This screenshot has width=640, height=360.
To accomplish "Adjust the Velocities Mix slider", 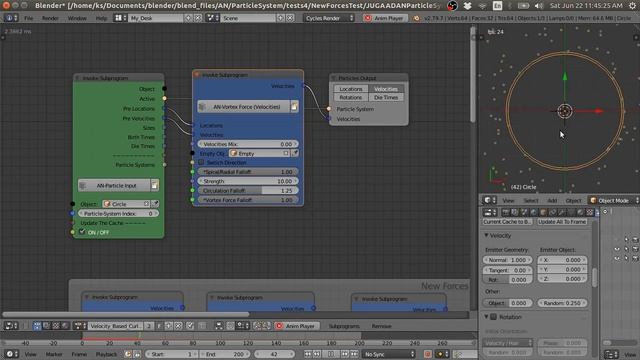I will 248,144.
